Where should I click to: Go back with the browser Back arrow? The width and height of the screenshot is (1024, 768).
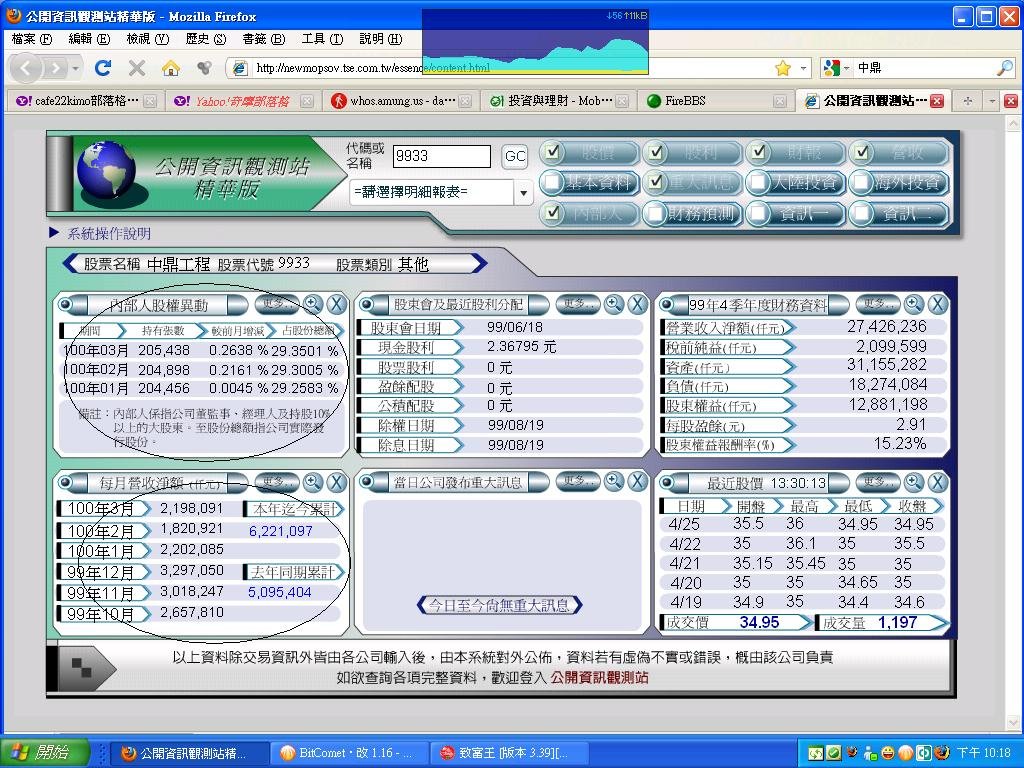(26, 68)
